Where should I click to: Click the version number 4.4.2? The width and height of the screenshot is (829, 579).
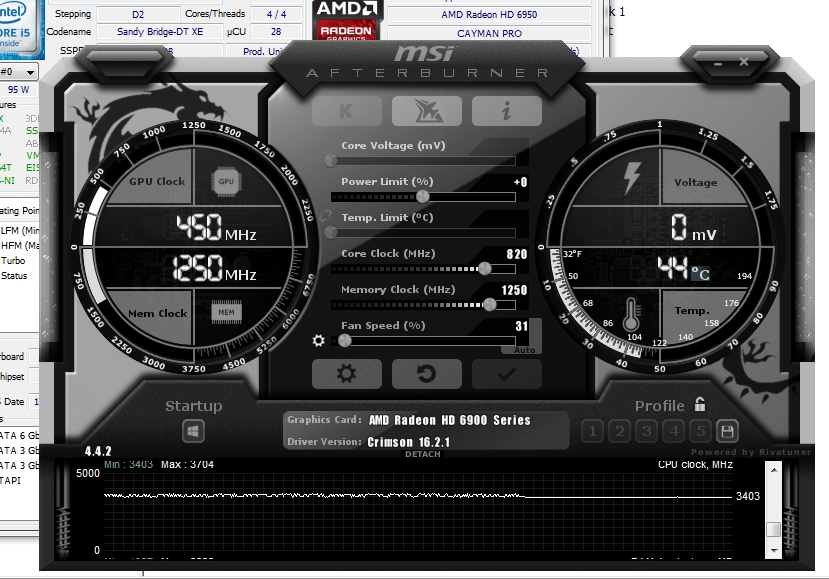(x=98, y=451)
